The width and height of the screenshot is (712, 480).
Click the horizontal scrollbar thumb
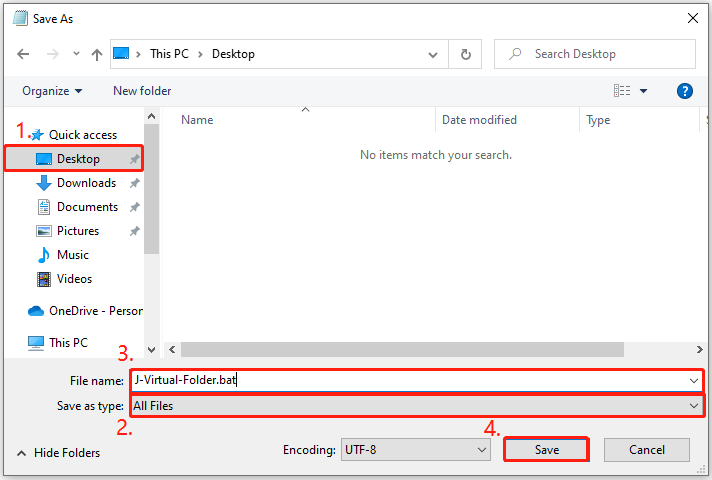tap(402, 350)
